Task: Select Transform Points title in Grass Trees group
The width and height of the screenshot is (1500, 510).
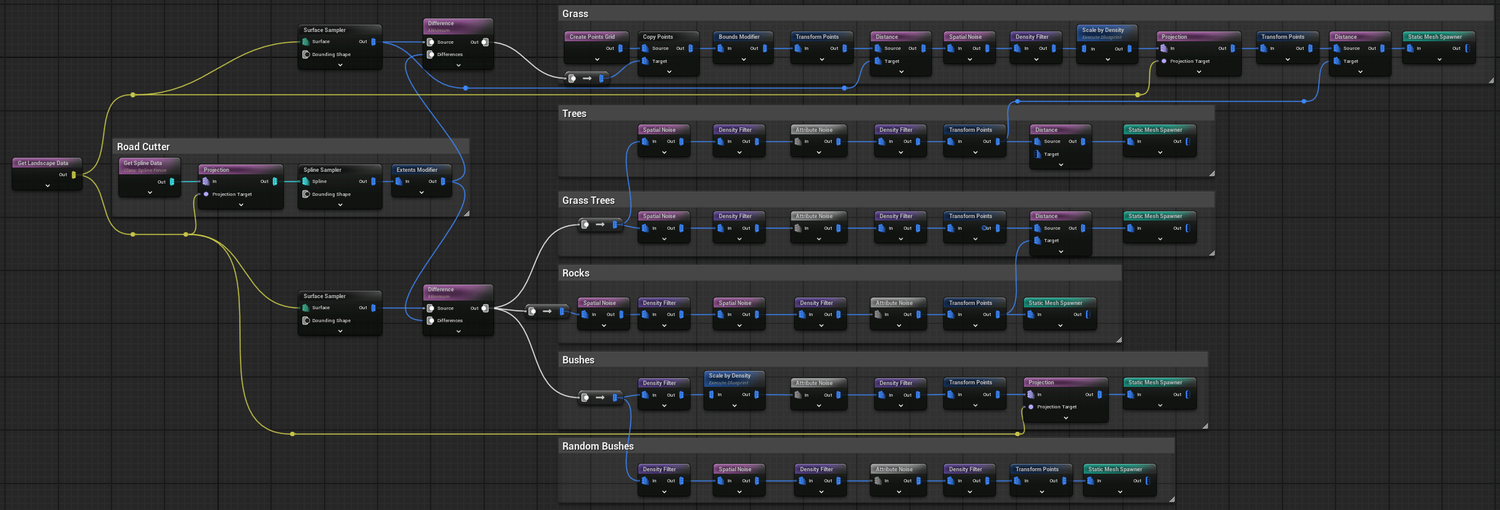Action: coord(970,216)
